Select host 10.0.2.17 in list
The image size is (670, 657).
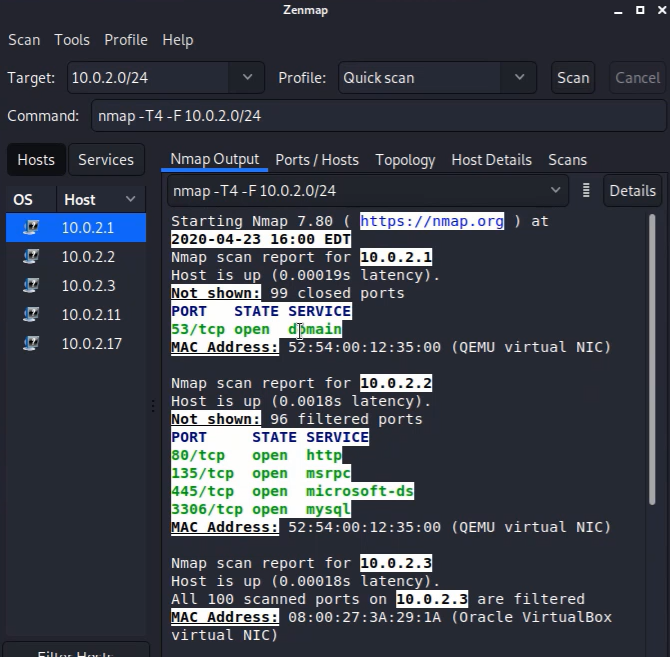(x=76, y=344)
